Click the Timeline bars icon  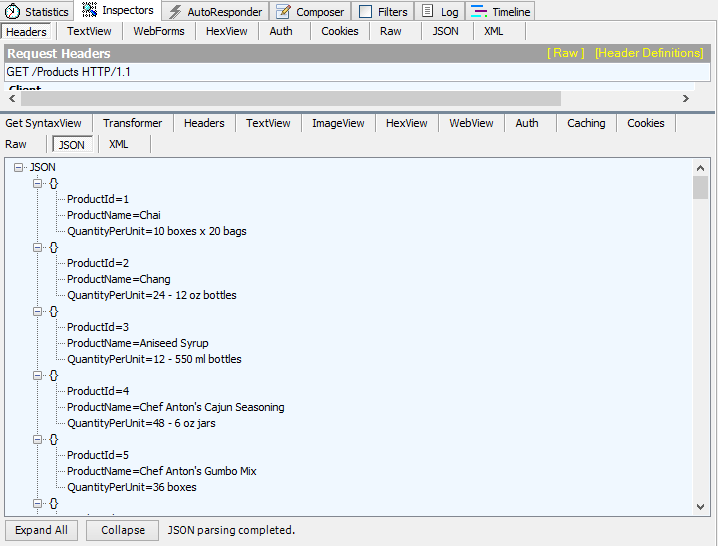point(478,12)
